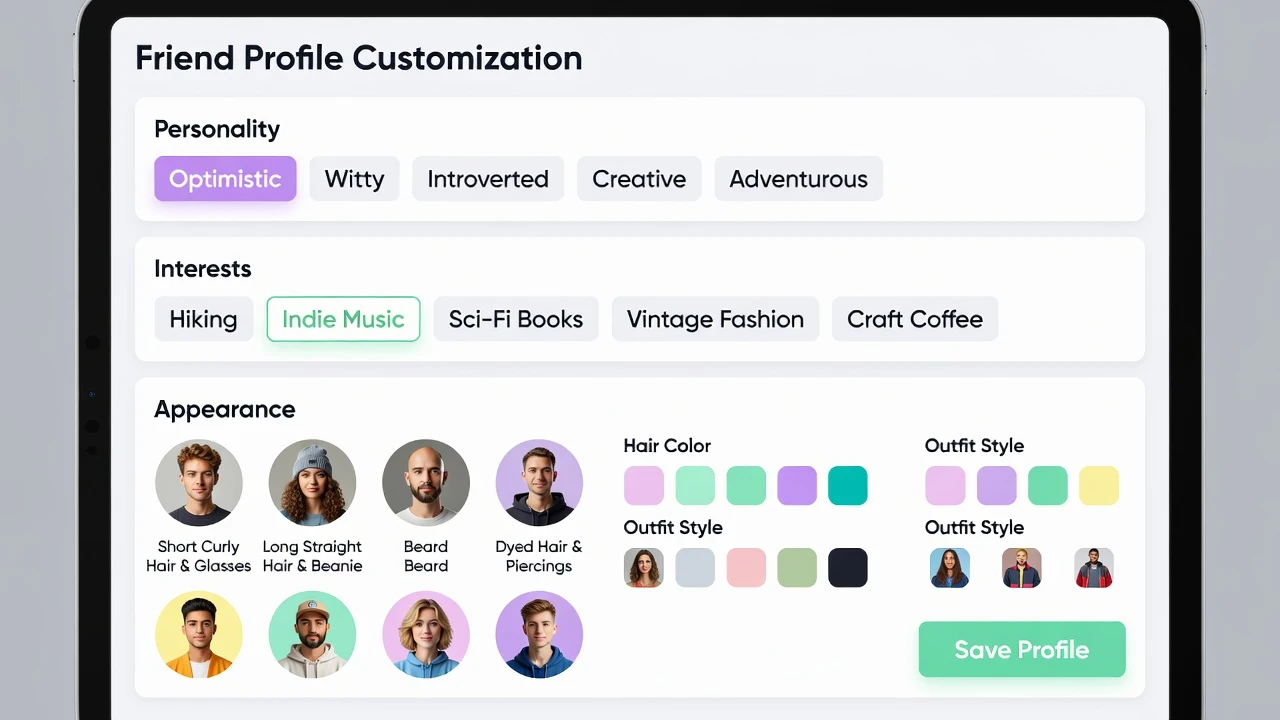The image size is (1280, 720).
Task: Select outfit thumbnail of man in red-gray jacket
Action: [1094, 567]
